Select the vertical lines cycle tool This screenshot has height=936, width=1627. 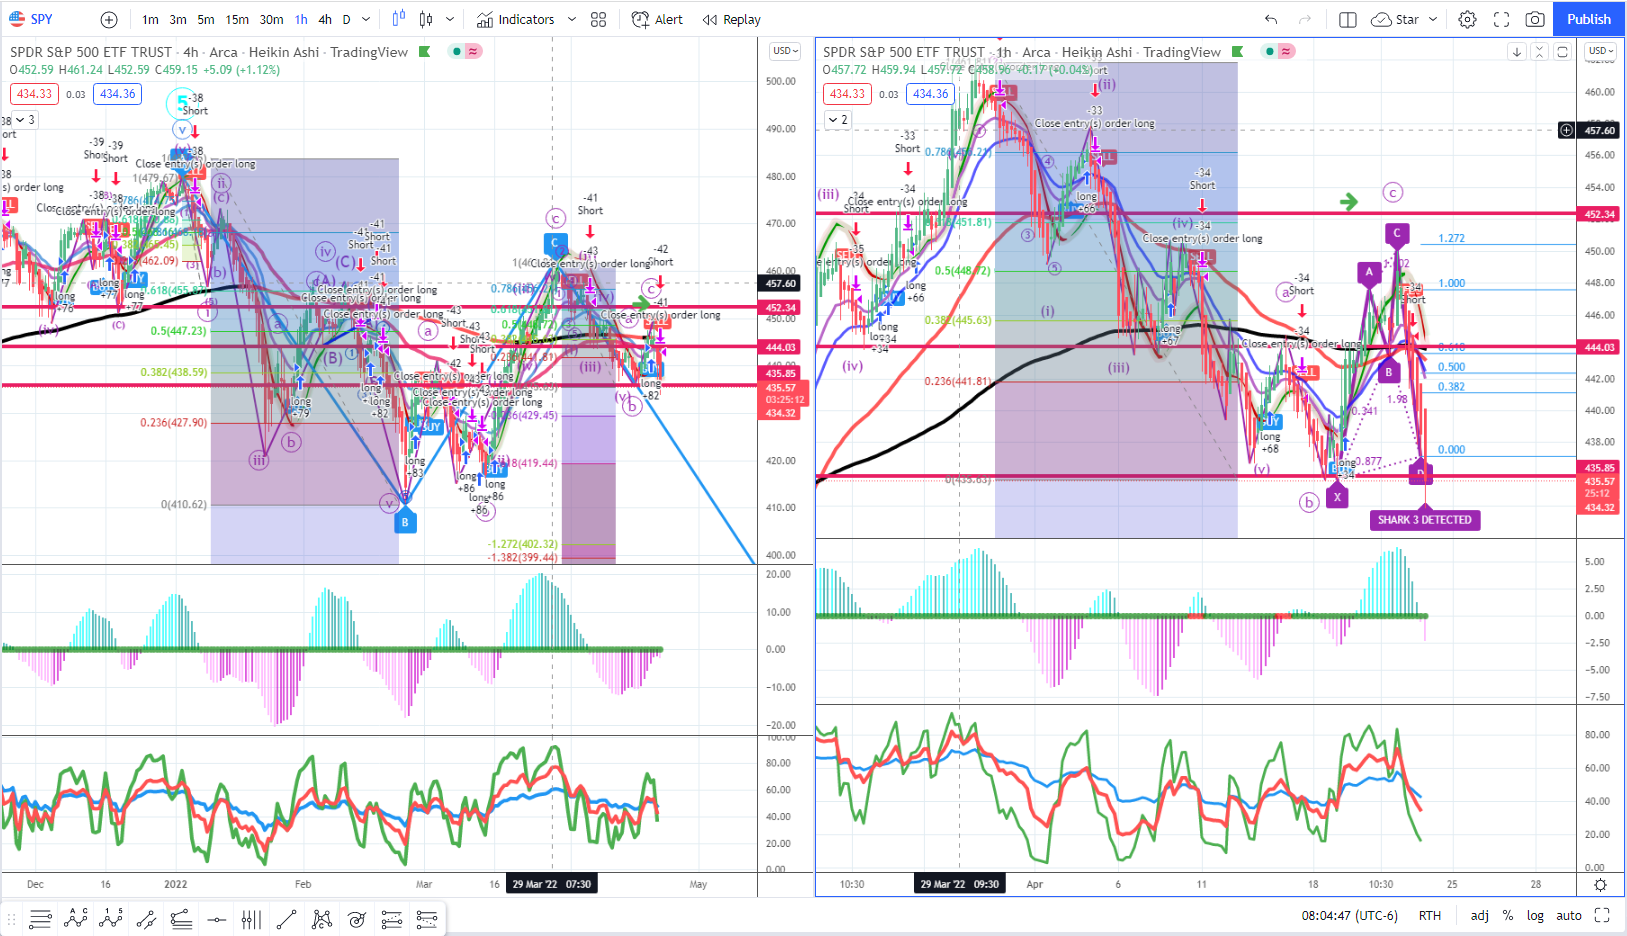pyautogui.click(x=251, y=918)
